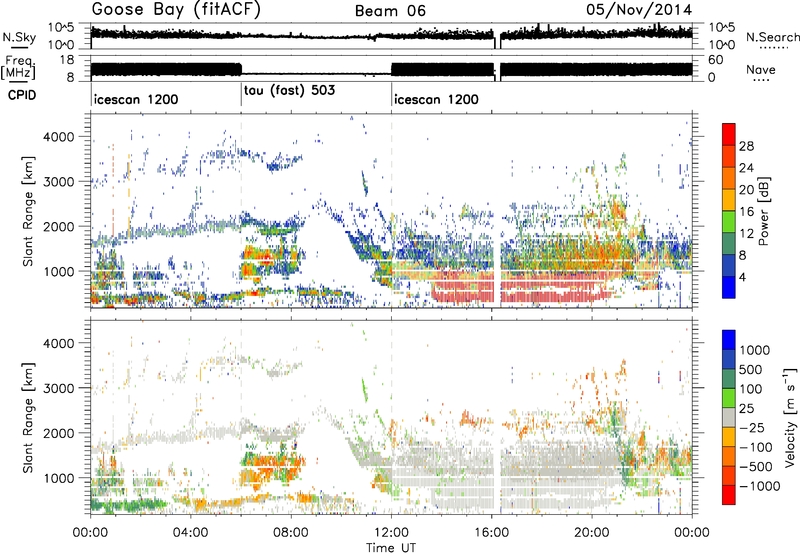The height and width of the screenshot is (554, 800).
Task: Click the 'N.Sky' legend label
Action: coord(19,37)
